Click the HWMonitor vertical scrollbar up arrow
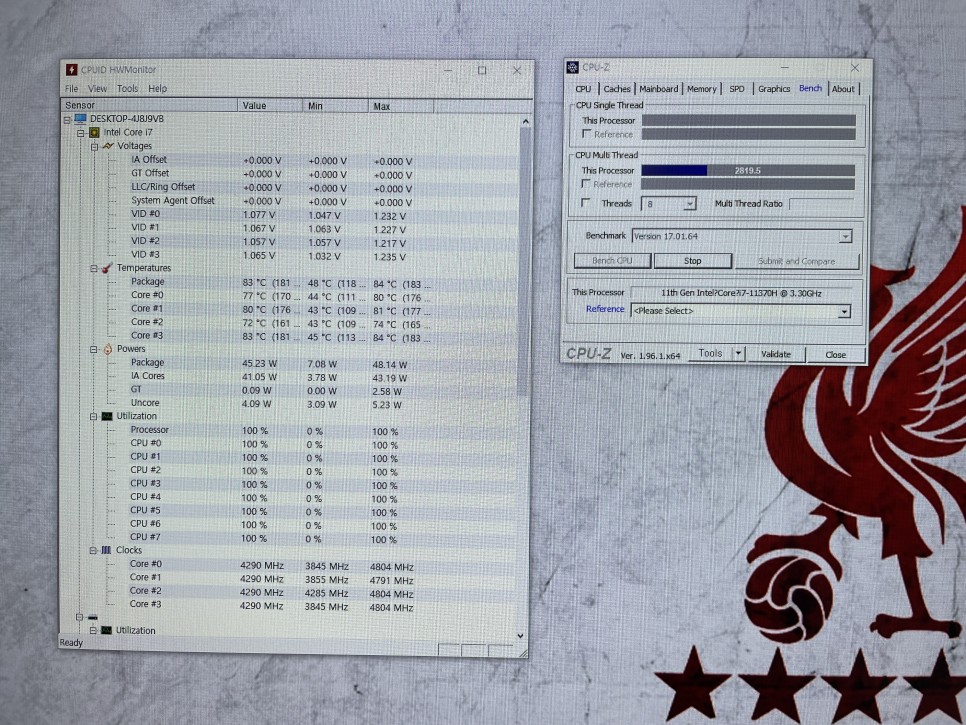 (526, 122)
